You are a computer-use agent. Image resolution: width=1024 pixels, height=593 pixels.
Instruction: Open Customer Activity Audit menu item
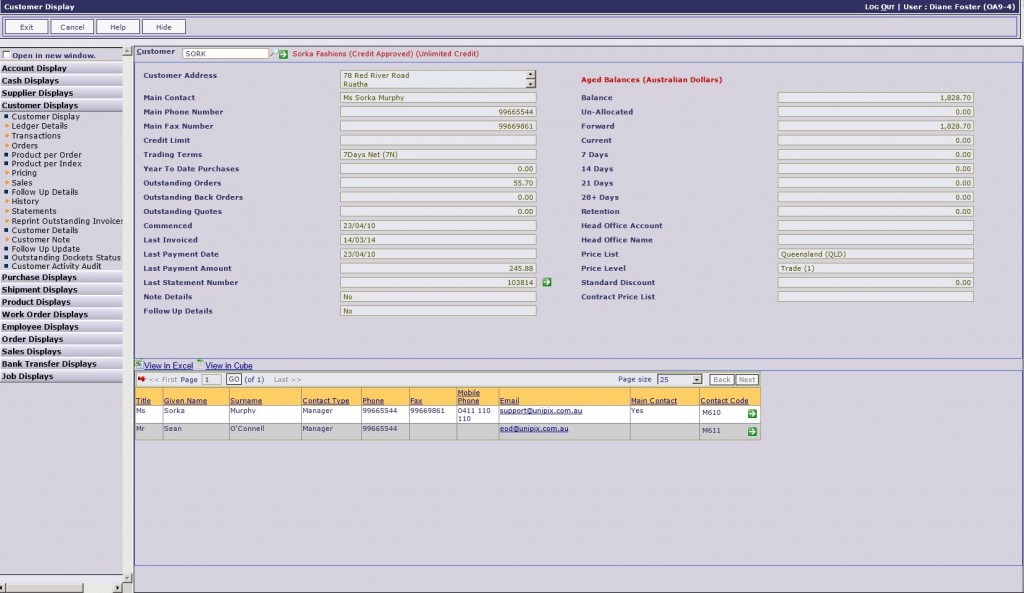[56, 266]
